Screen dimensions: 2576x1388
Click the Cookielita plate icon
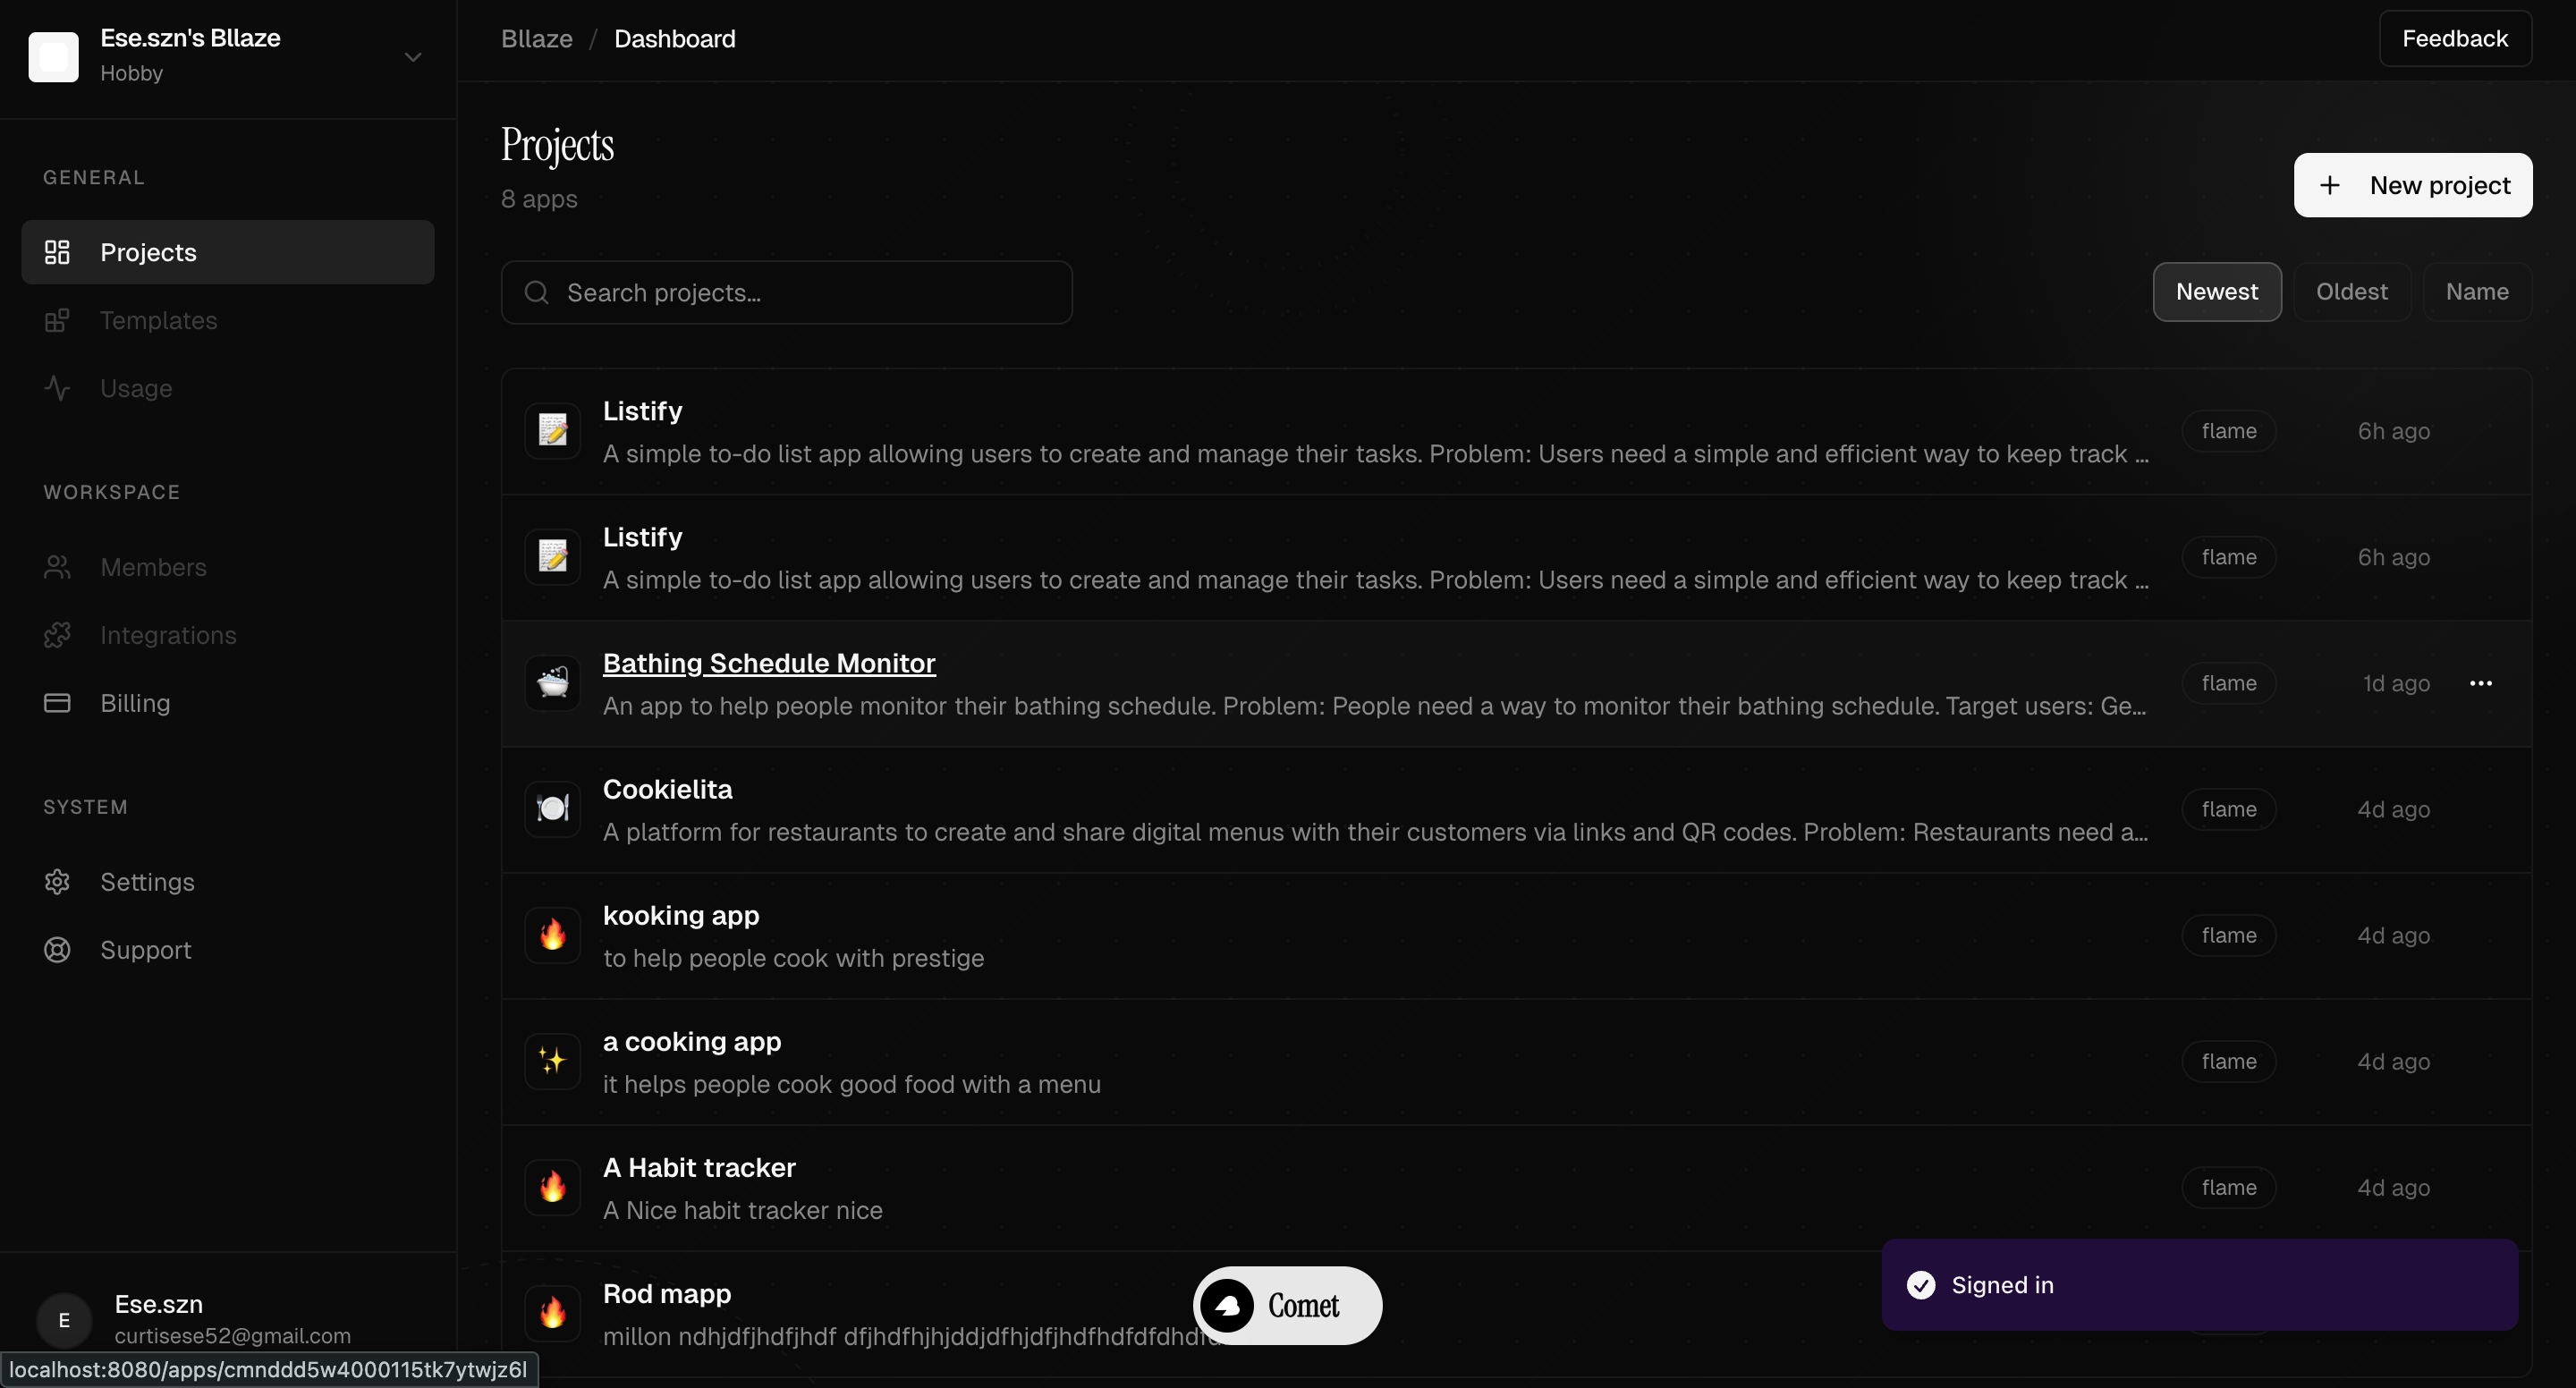553,809
